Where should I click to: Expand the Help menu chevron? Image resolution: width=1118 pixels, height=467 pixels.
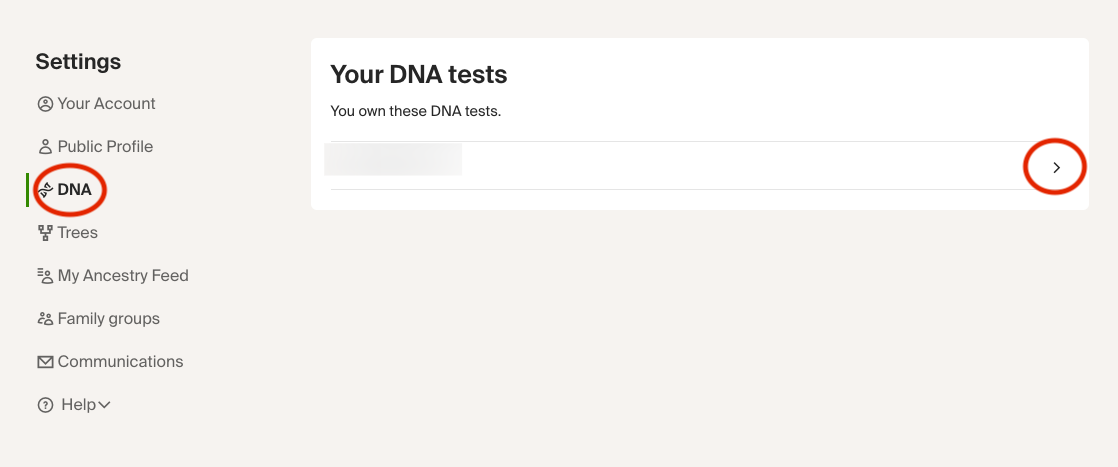tap(105, 405)
